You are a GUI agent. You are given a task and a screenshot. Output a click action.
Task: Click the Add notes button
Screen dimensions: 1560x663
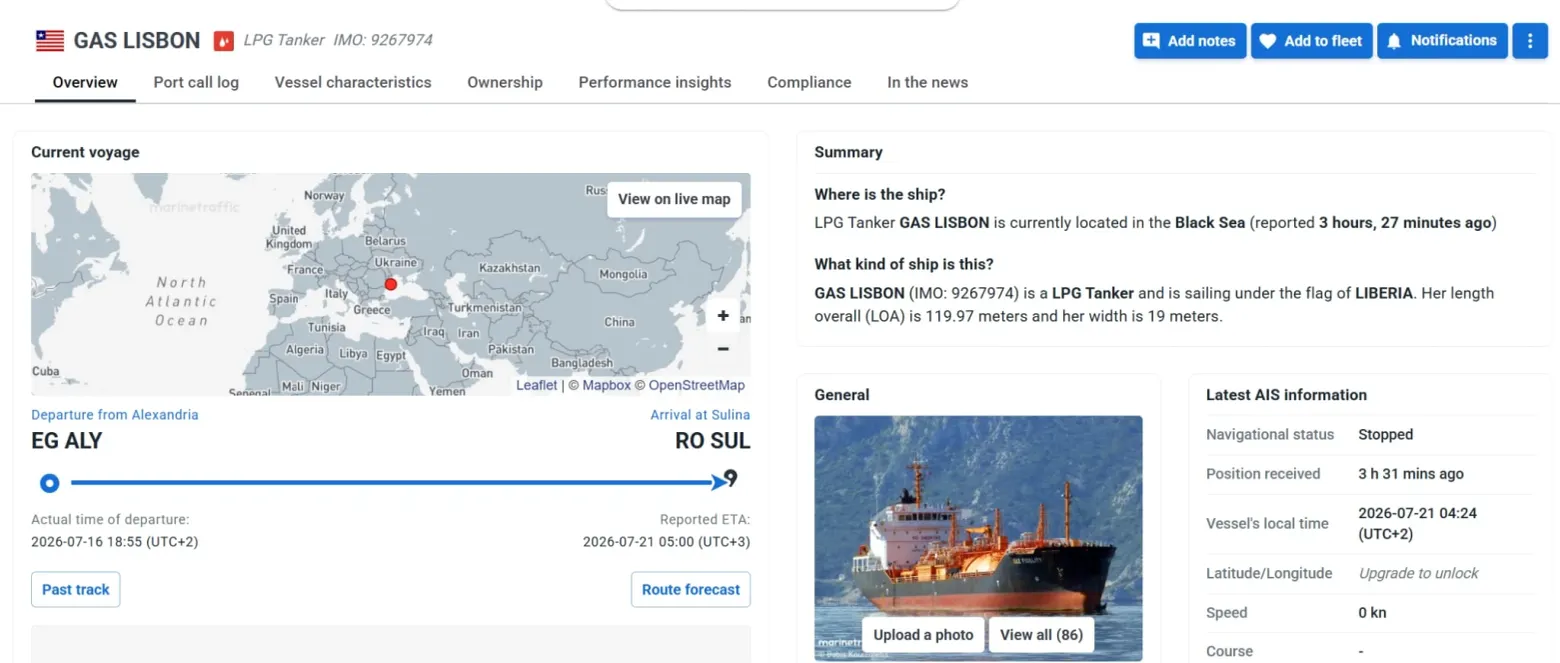pos(1190,41)
